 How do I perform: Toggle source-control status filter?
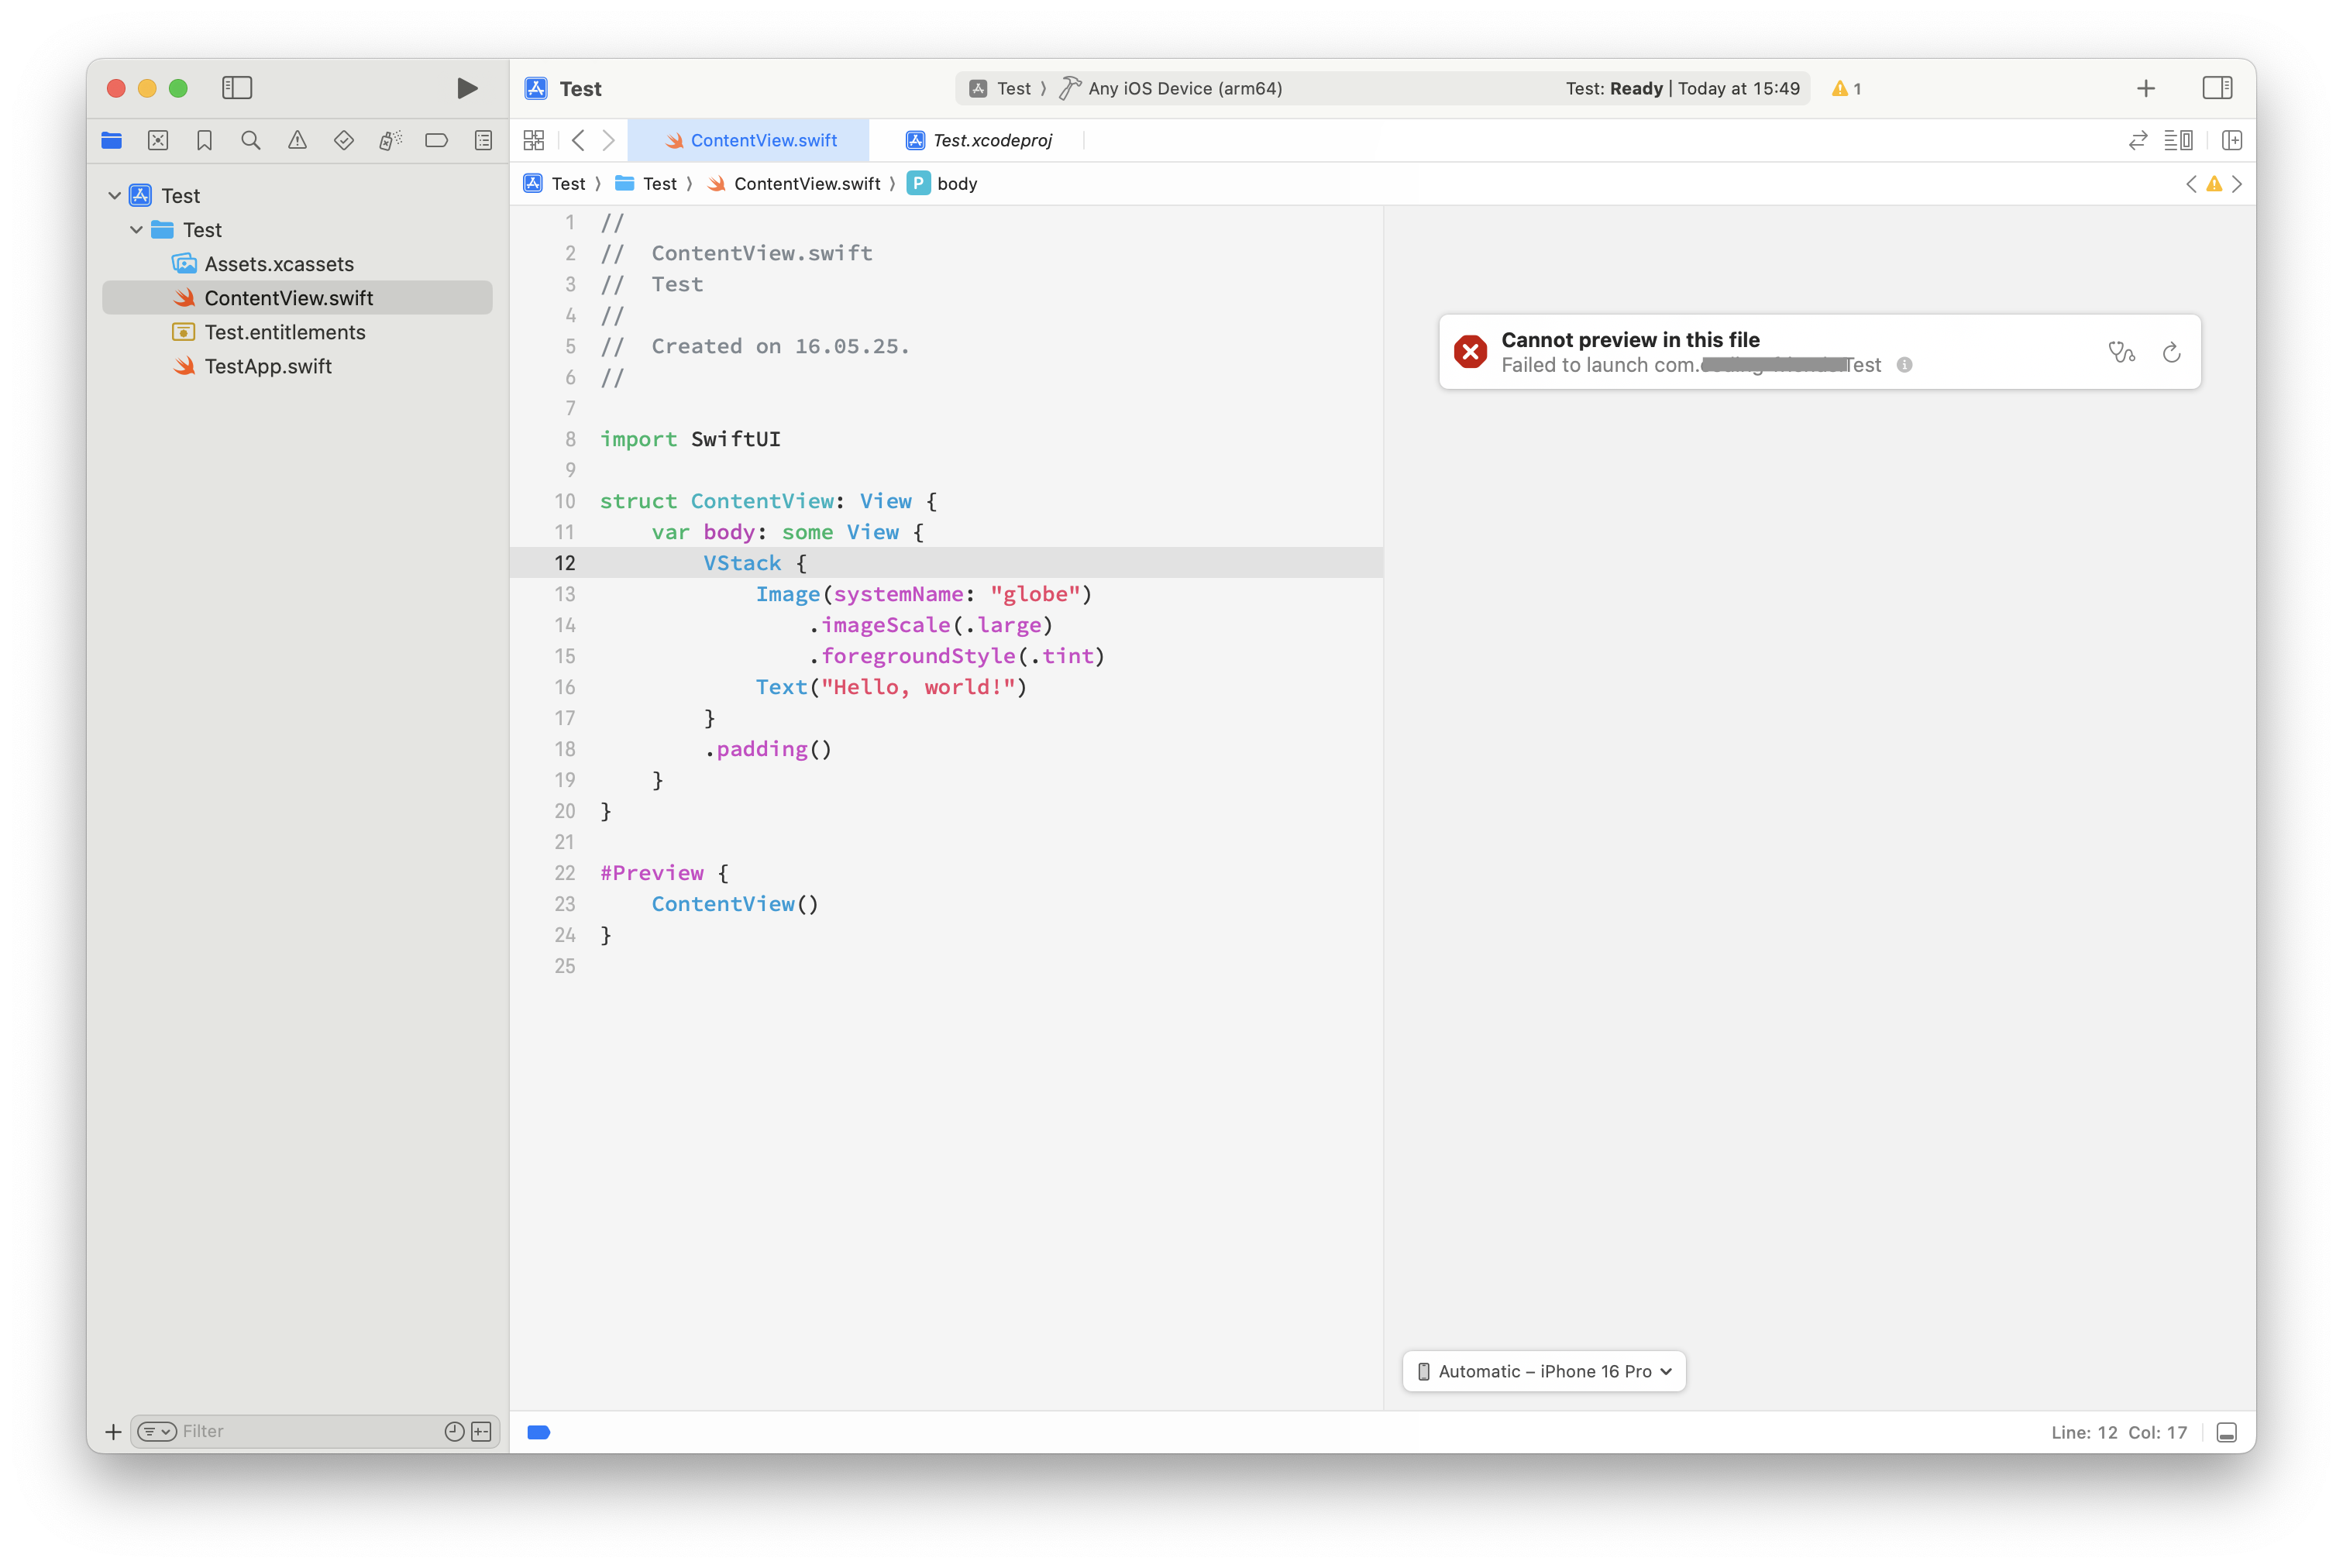click(x=481, y=1432)
